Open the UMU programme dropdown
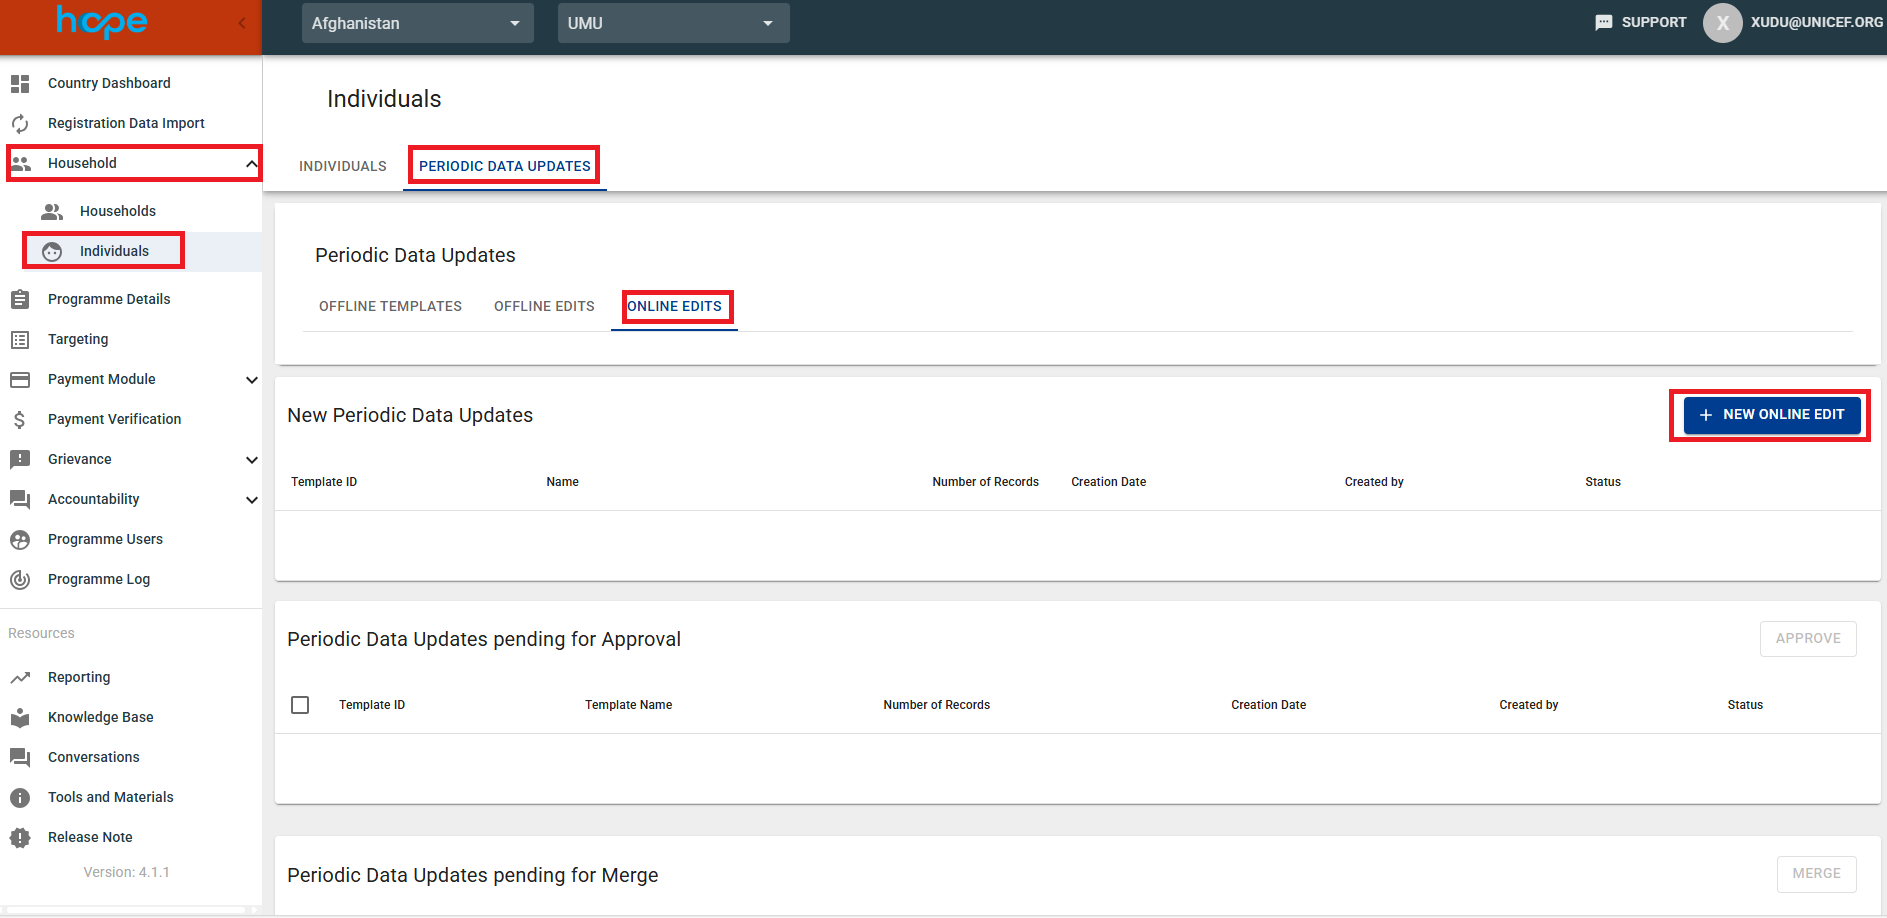Image resolution: width=1887 pixels, height=918 pixels. coord(673,23)
